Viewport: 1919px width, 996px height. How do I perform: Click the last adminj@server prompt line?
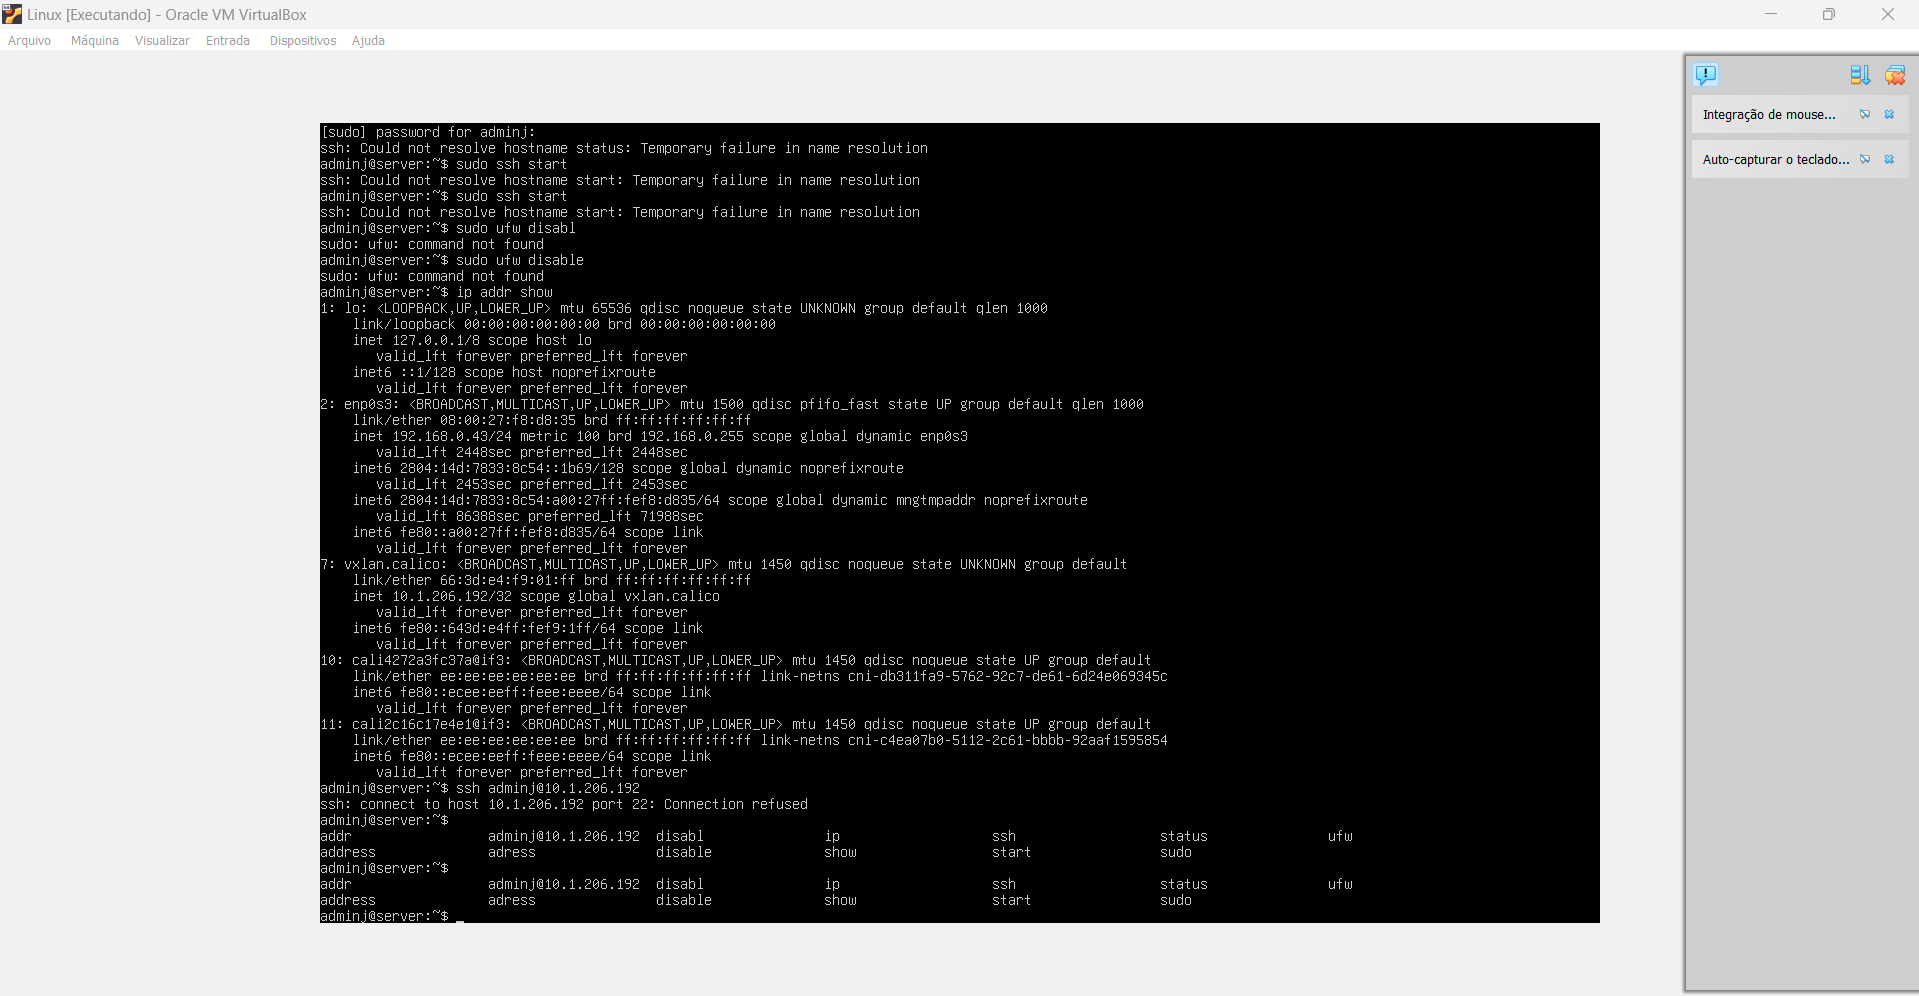click(x=392, y=916)
